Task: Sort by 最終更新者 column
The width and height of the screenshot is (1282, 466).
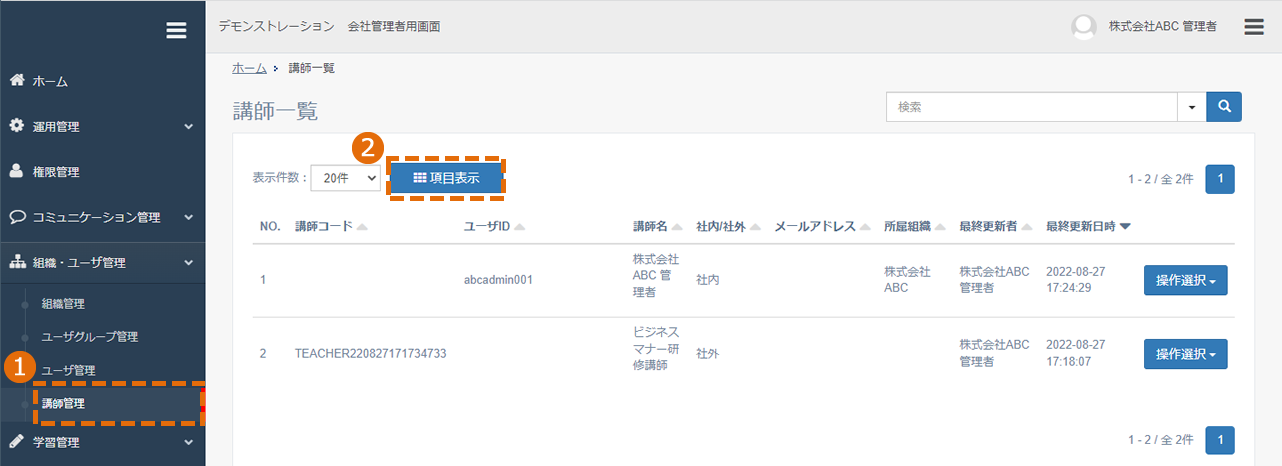Action: (x=995, y=227)
